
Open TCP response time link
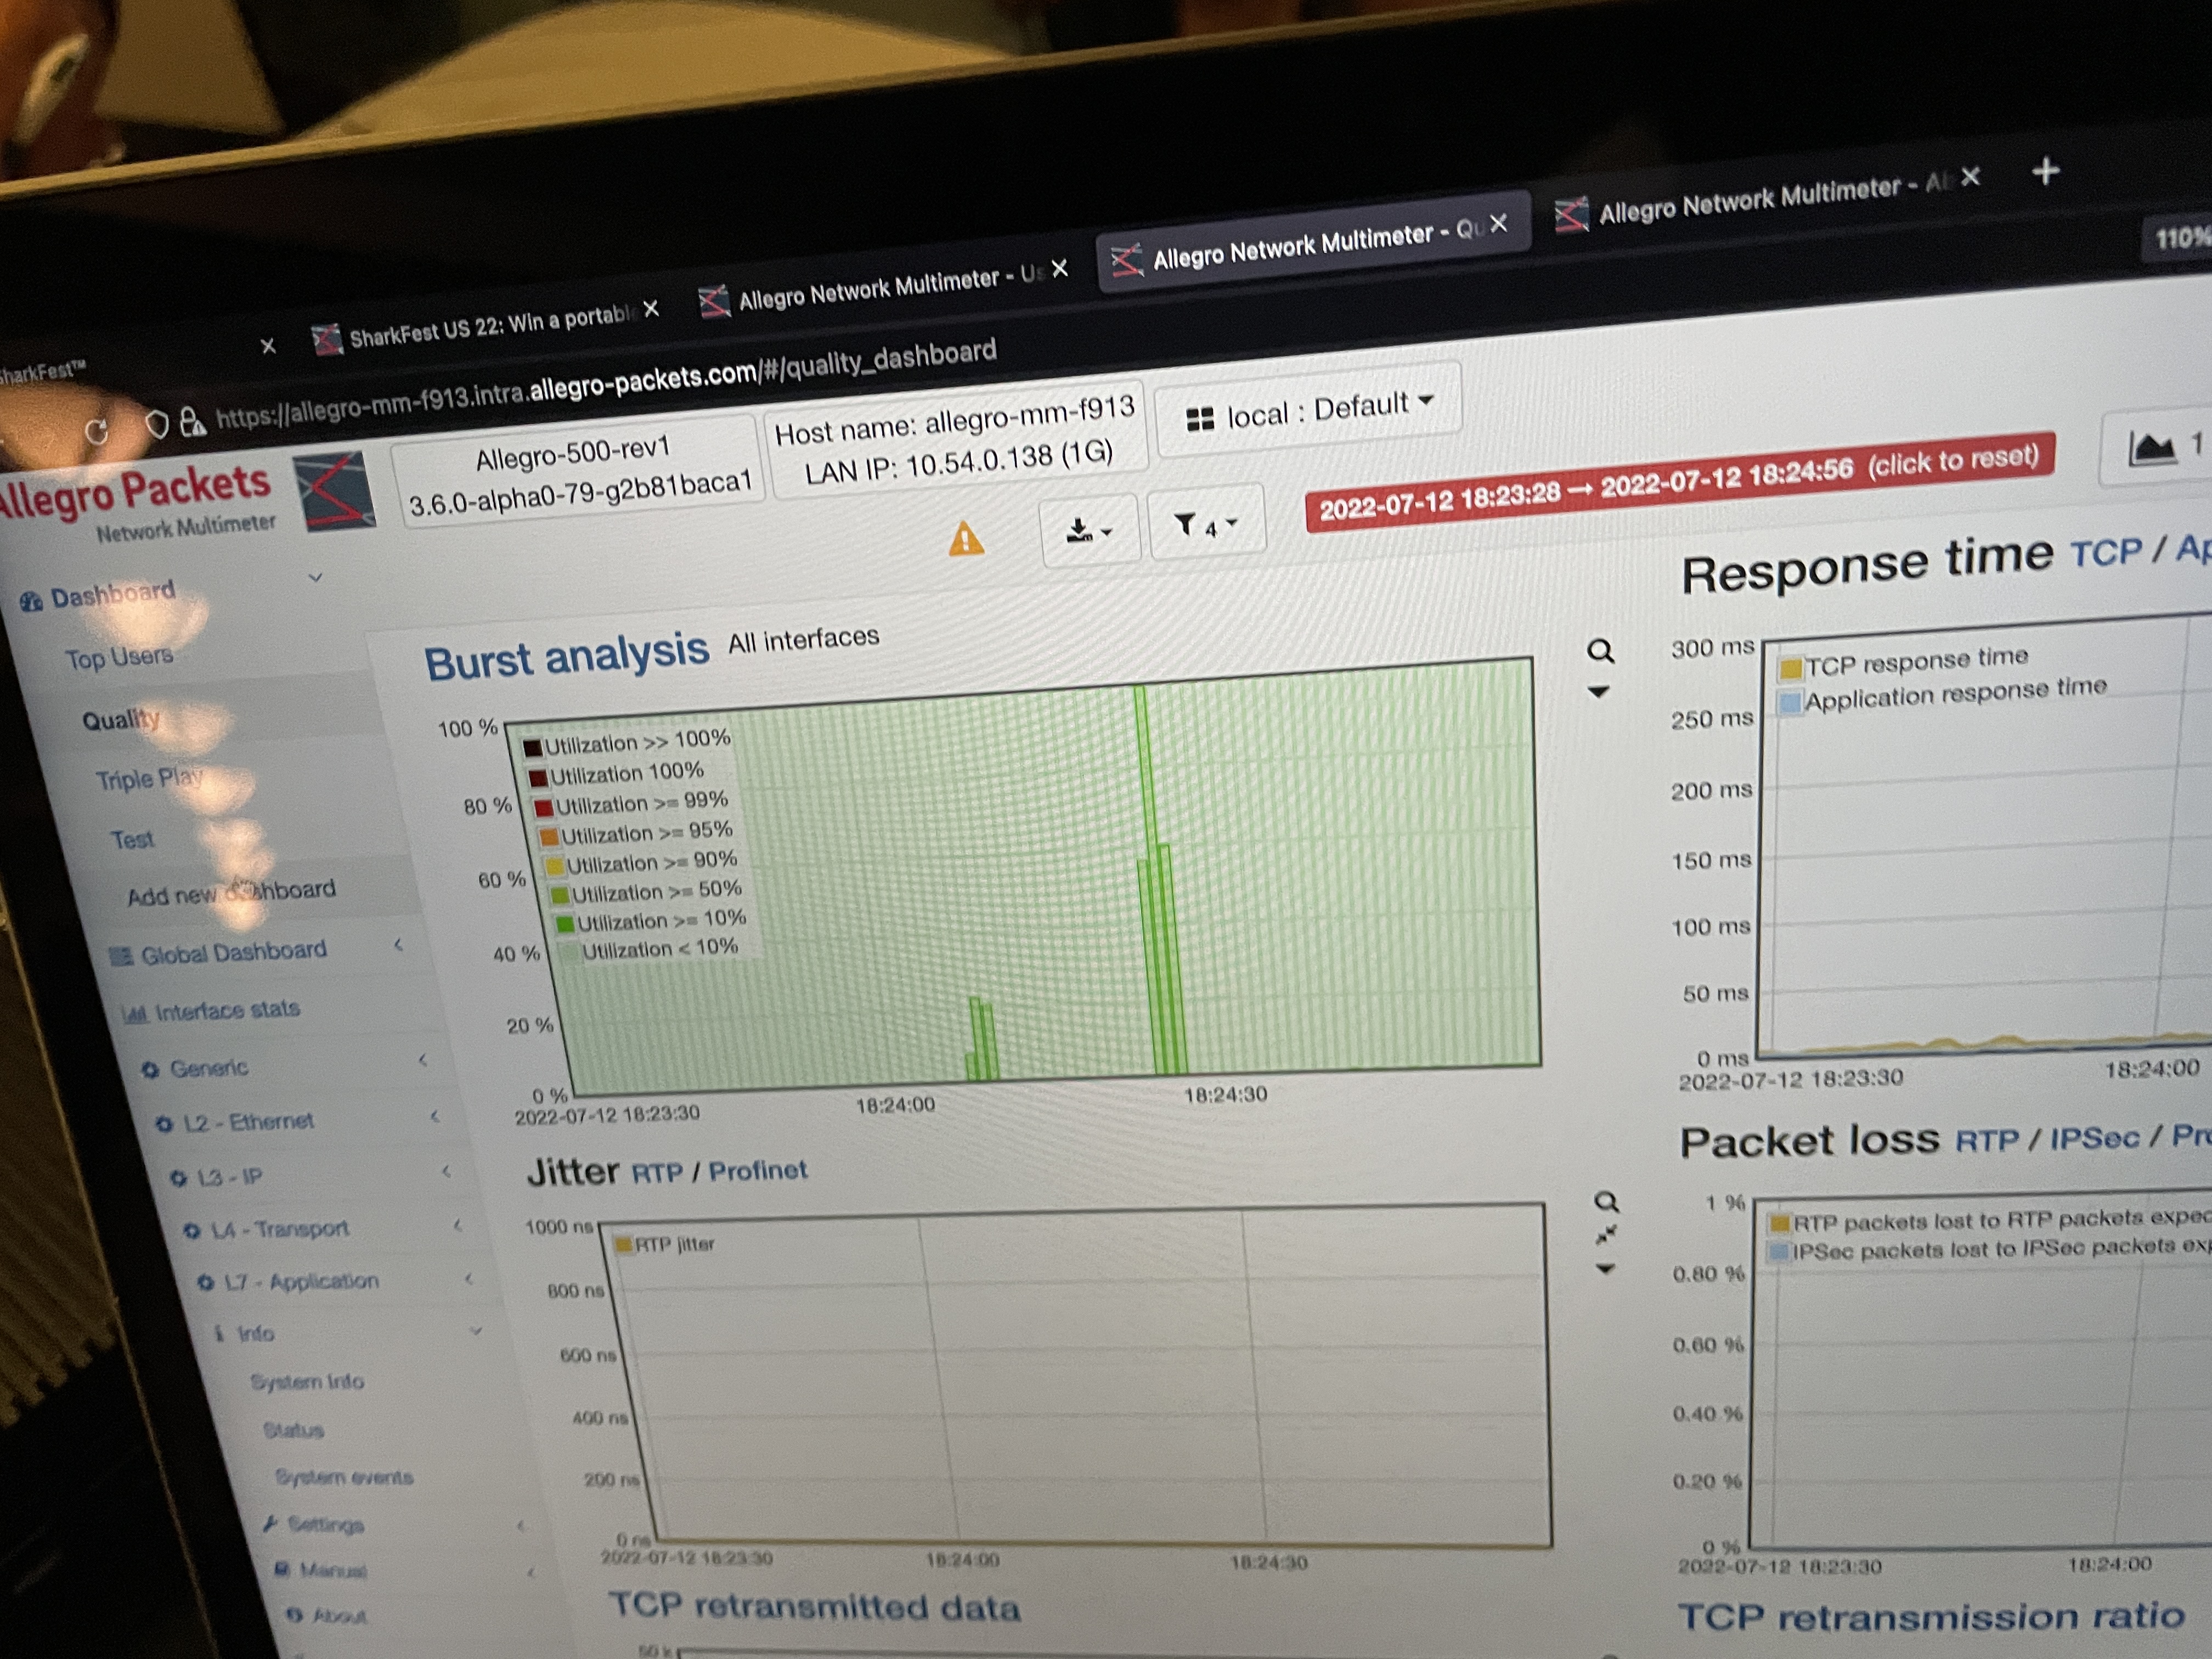(2105, 551)
